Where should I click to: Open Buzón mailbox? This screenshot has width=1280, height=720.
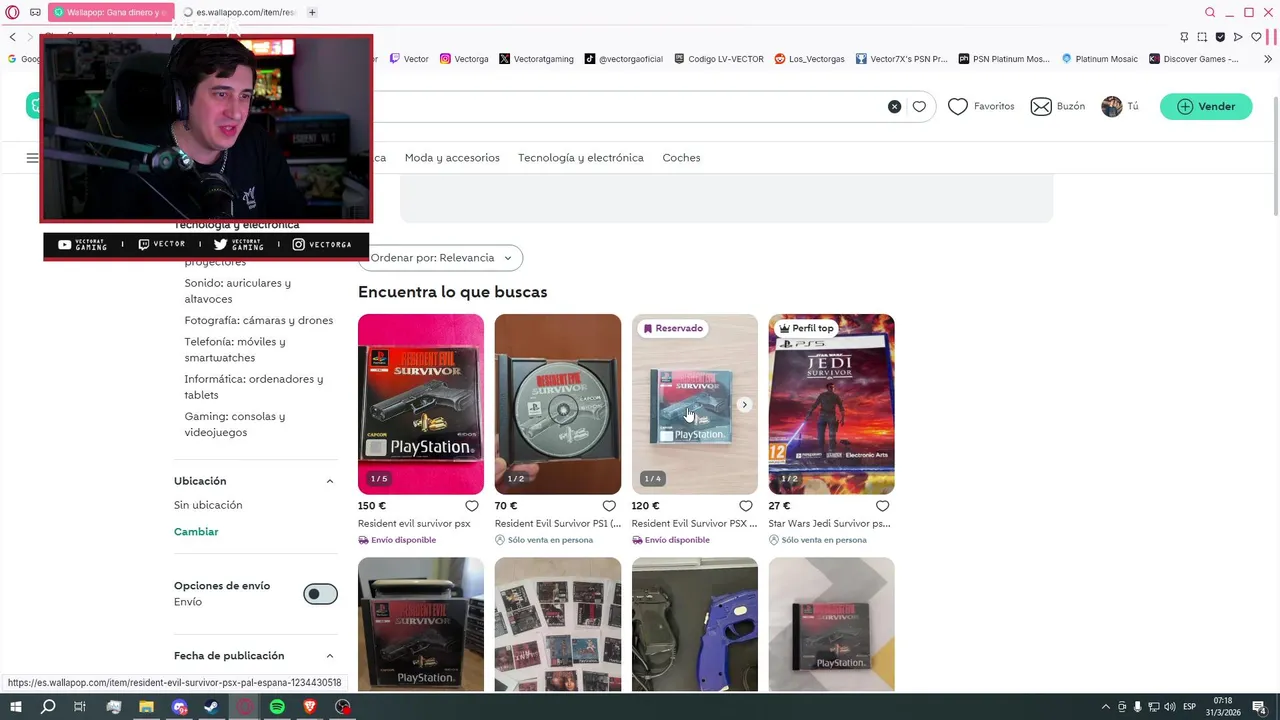(1058, 106)
